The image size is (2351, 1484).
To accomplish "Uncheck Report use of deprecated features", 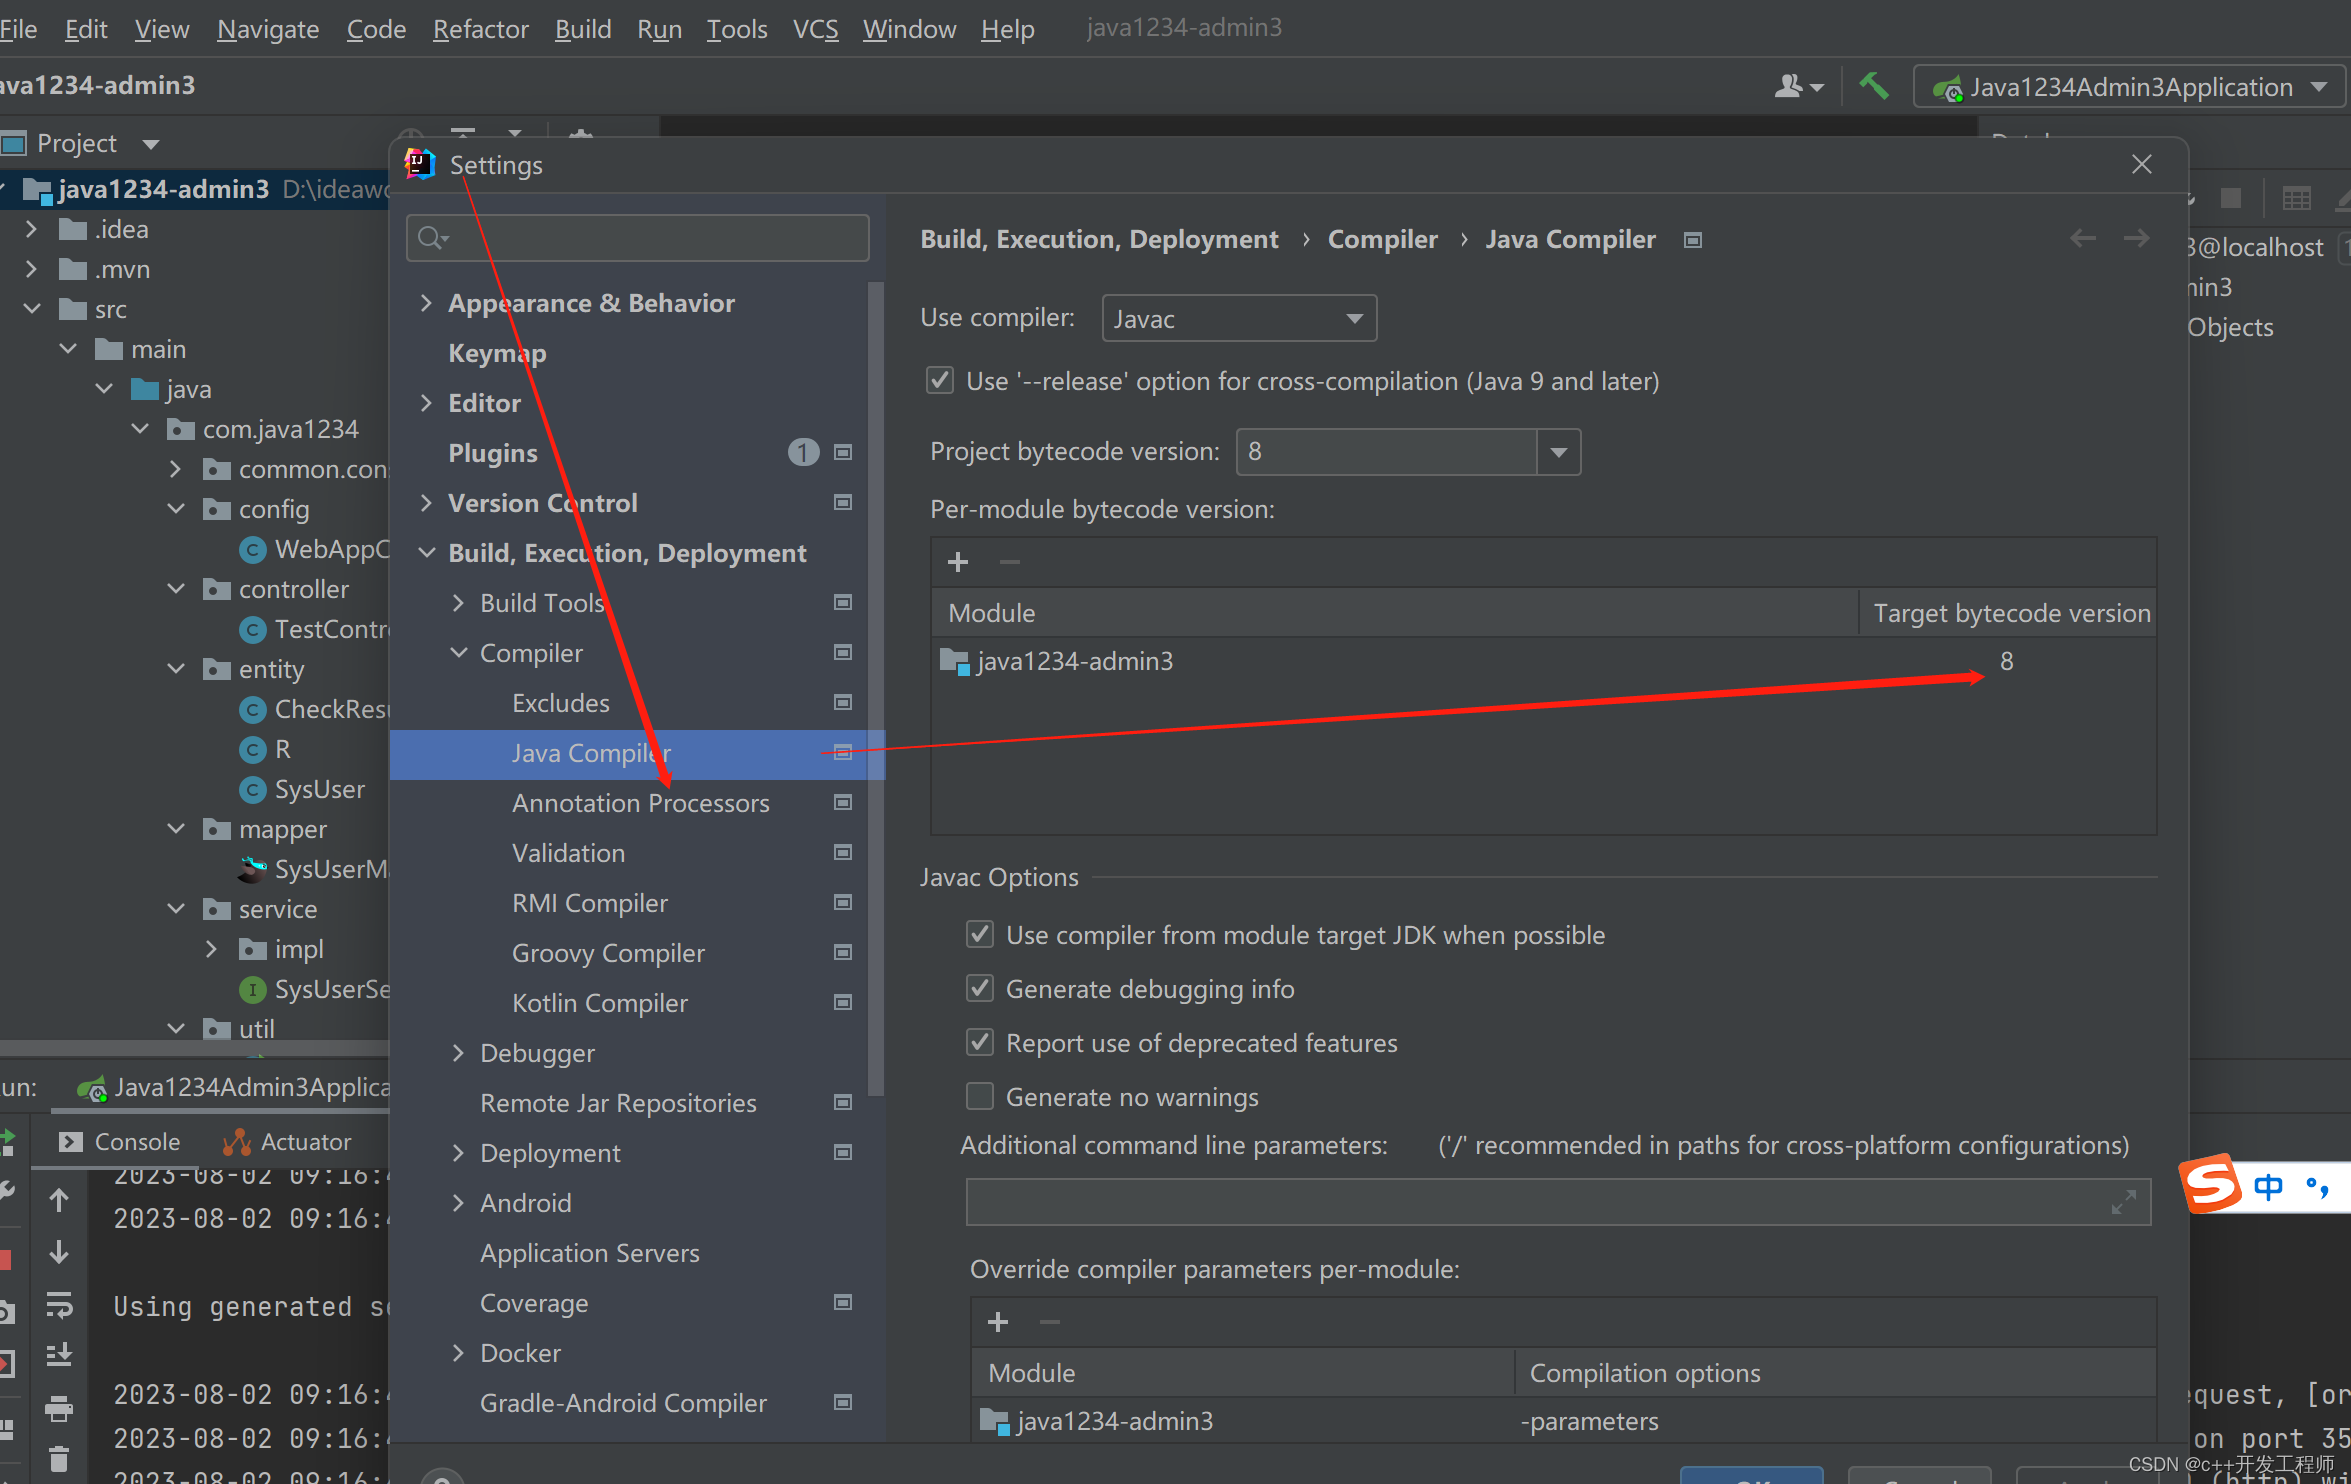I will click(x=980, y=1043).
